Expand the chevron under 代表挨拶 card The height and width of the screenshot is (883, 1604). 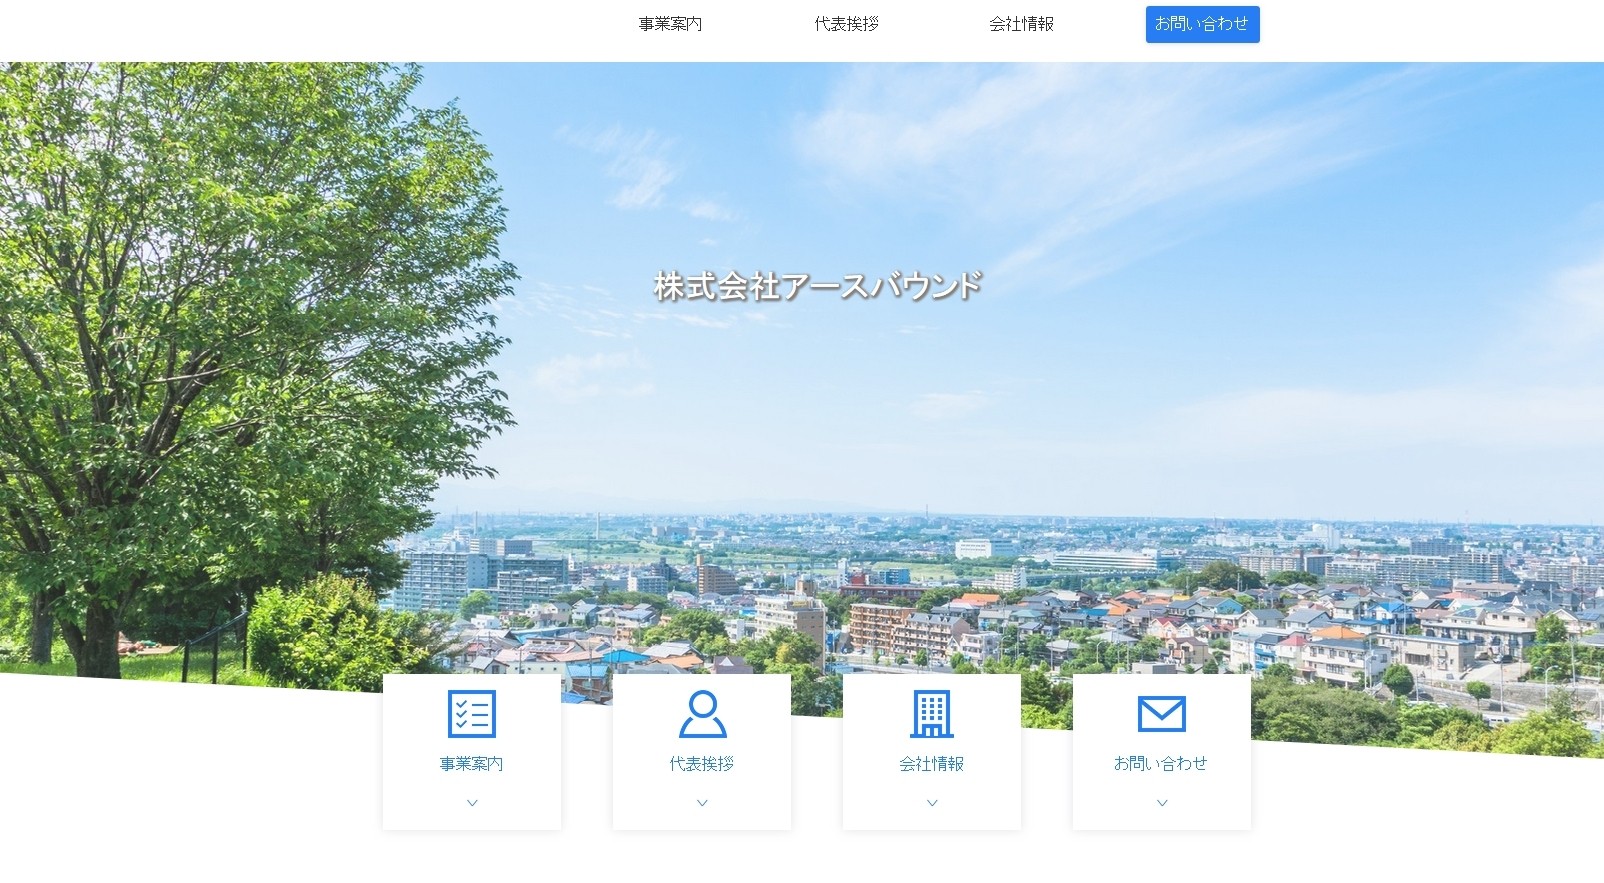[702, 803]
